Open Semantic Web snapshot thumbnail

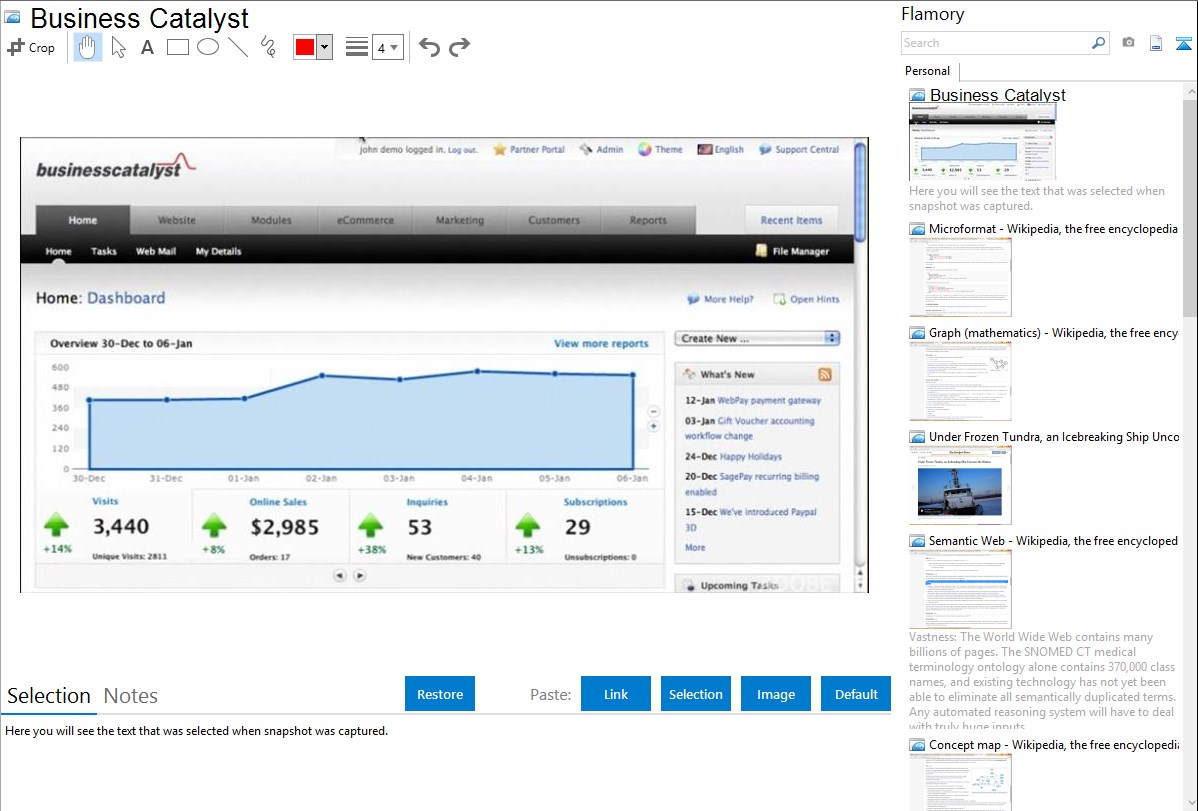pos(960,589)
